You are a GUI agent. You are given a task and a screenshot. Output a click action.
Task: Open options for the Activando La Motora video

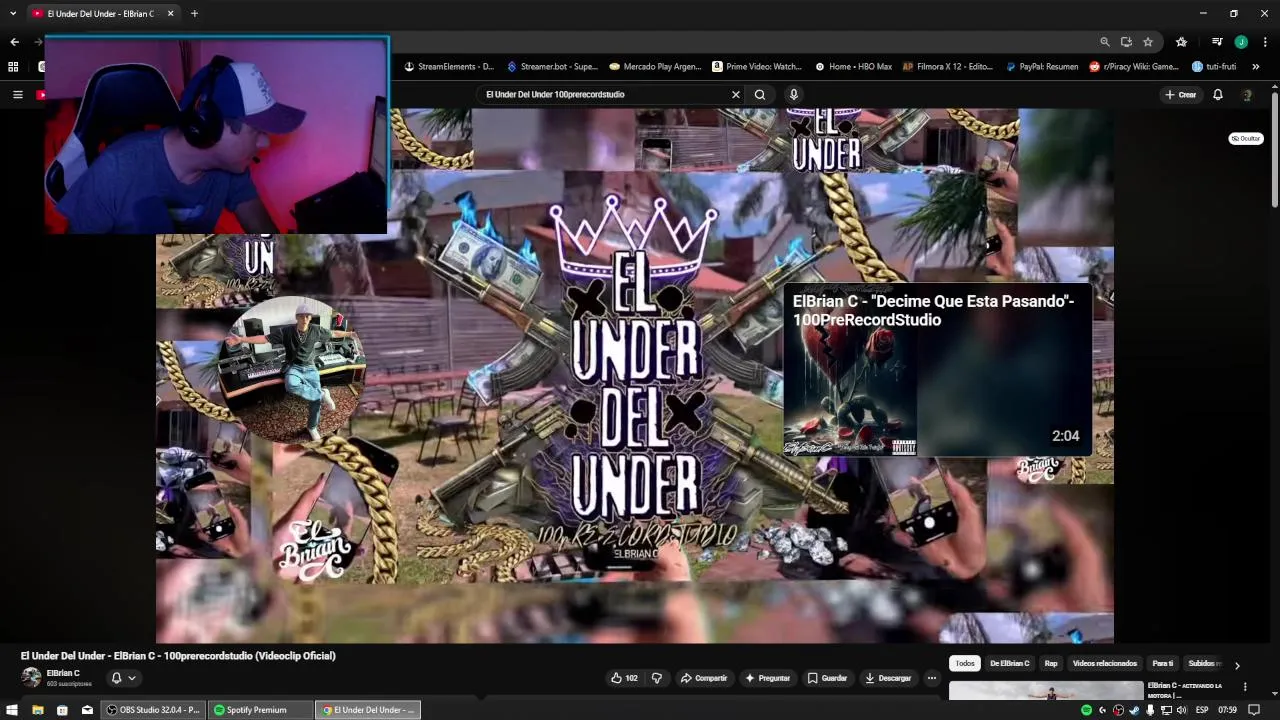pos(1245,687)
